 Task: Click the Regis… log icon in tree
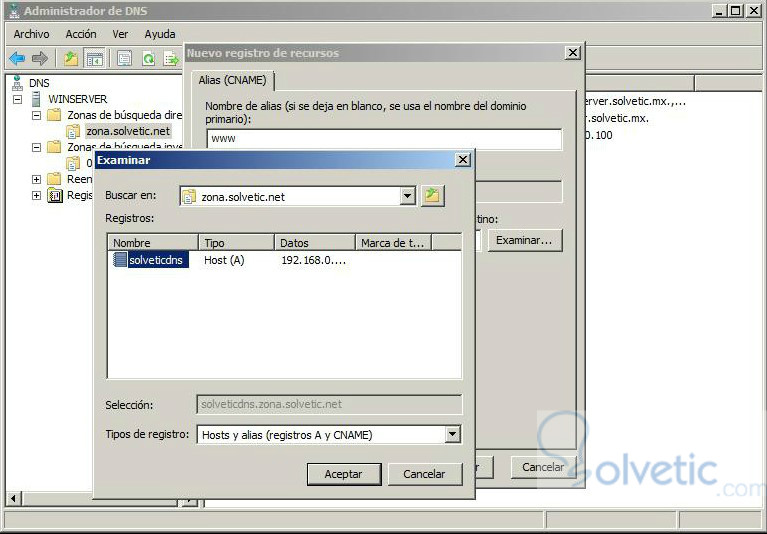click(x=55, y=195)
